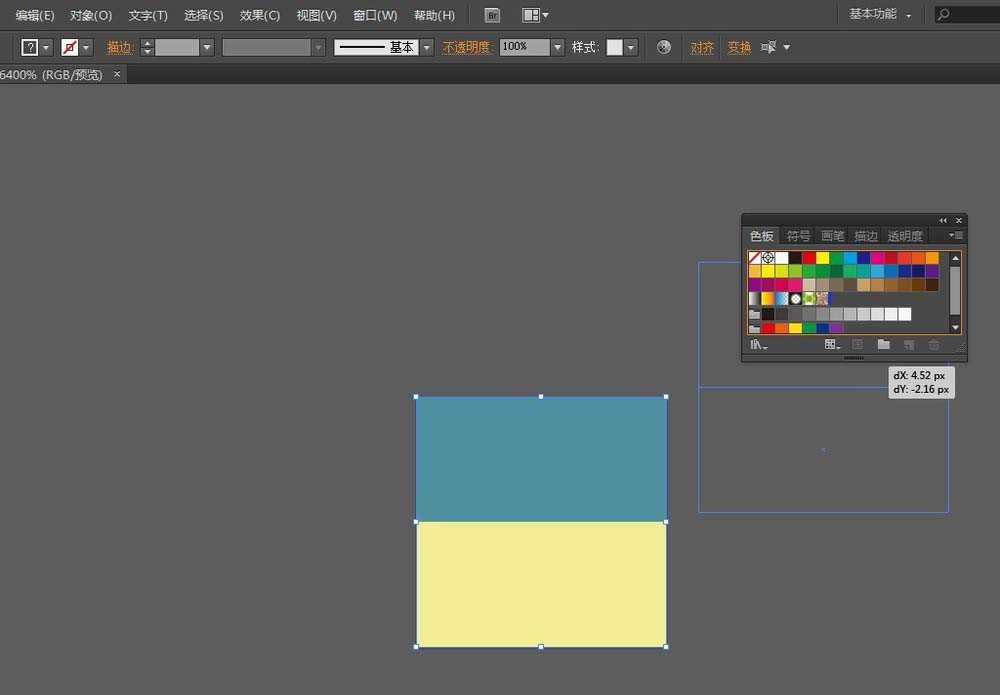
Task: Open the swatches panel flyout menu
Action: 956,236
